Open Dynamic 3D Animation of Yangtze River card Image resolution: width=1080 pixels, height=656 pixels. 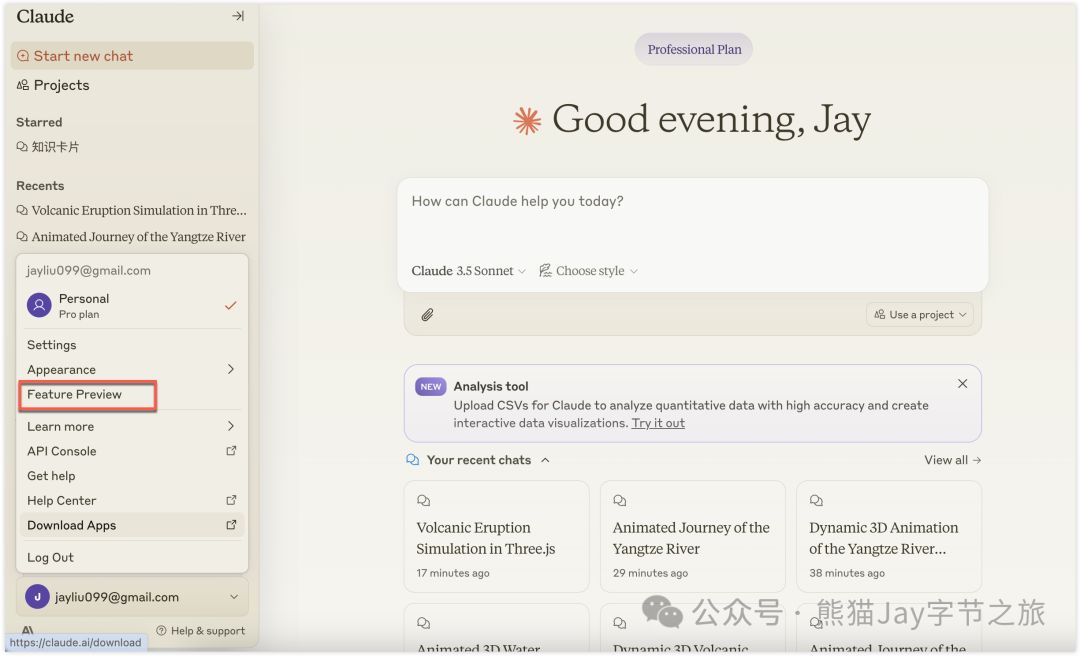pyautogui.click(x=889, y=537)
